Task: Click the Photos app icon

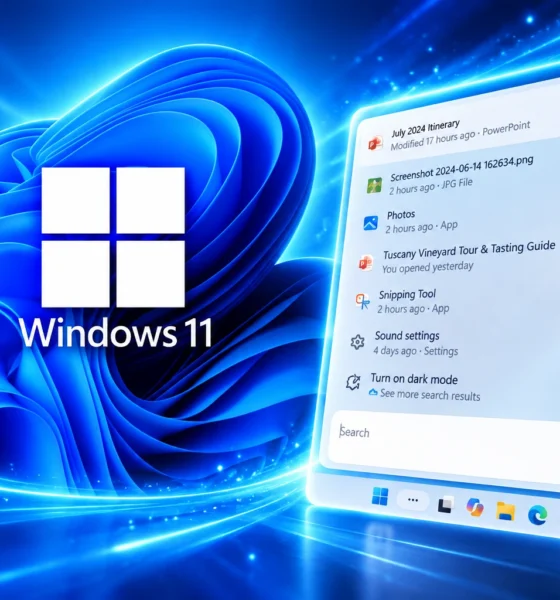Action: (371, 223)
